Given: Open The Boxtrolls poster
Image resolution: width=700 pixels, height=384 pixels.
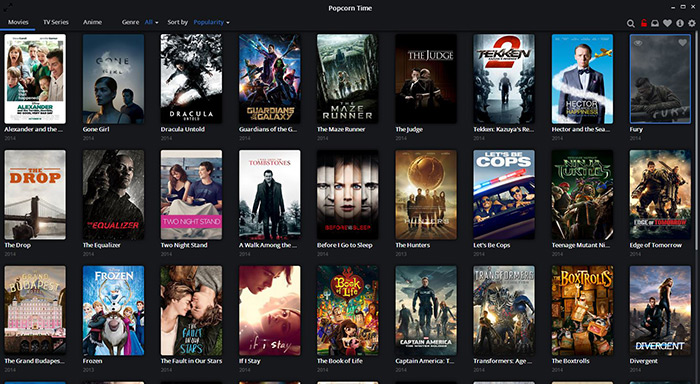Looking at the screenshot, I should click(x=582, y=311).
